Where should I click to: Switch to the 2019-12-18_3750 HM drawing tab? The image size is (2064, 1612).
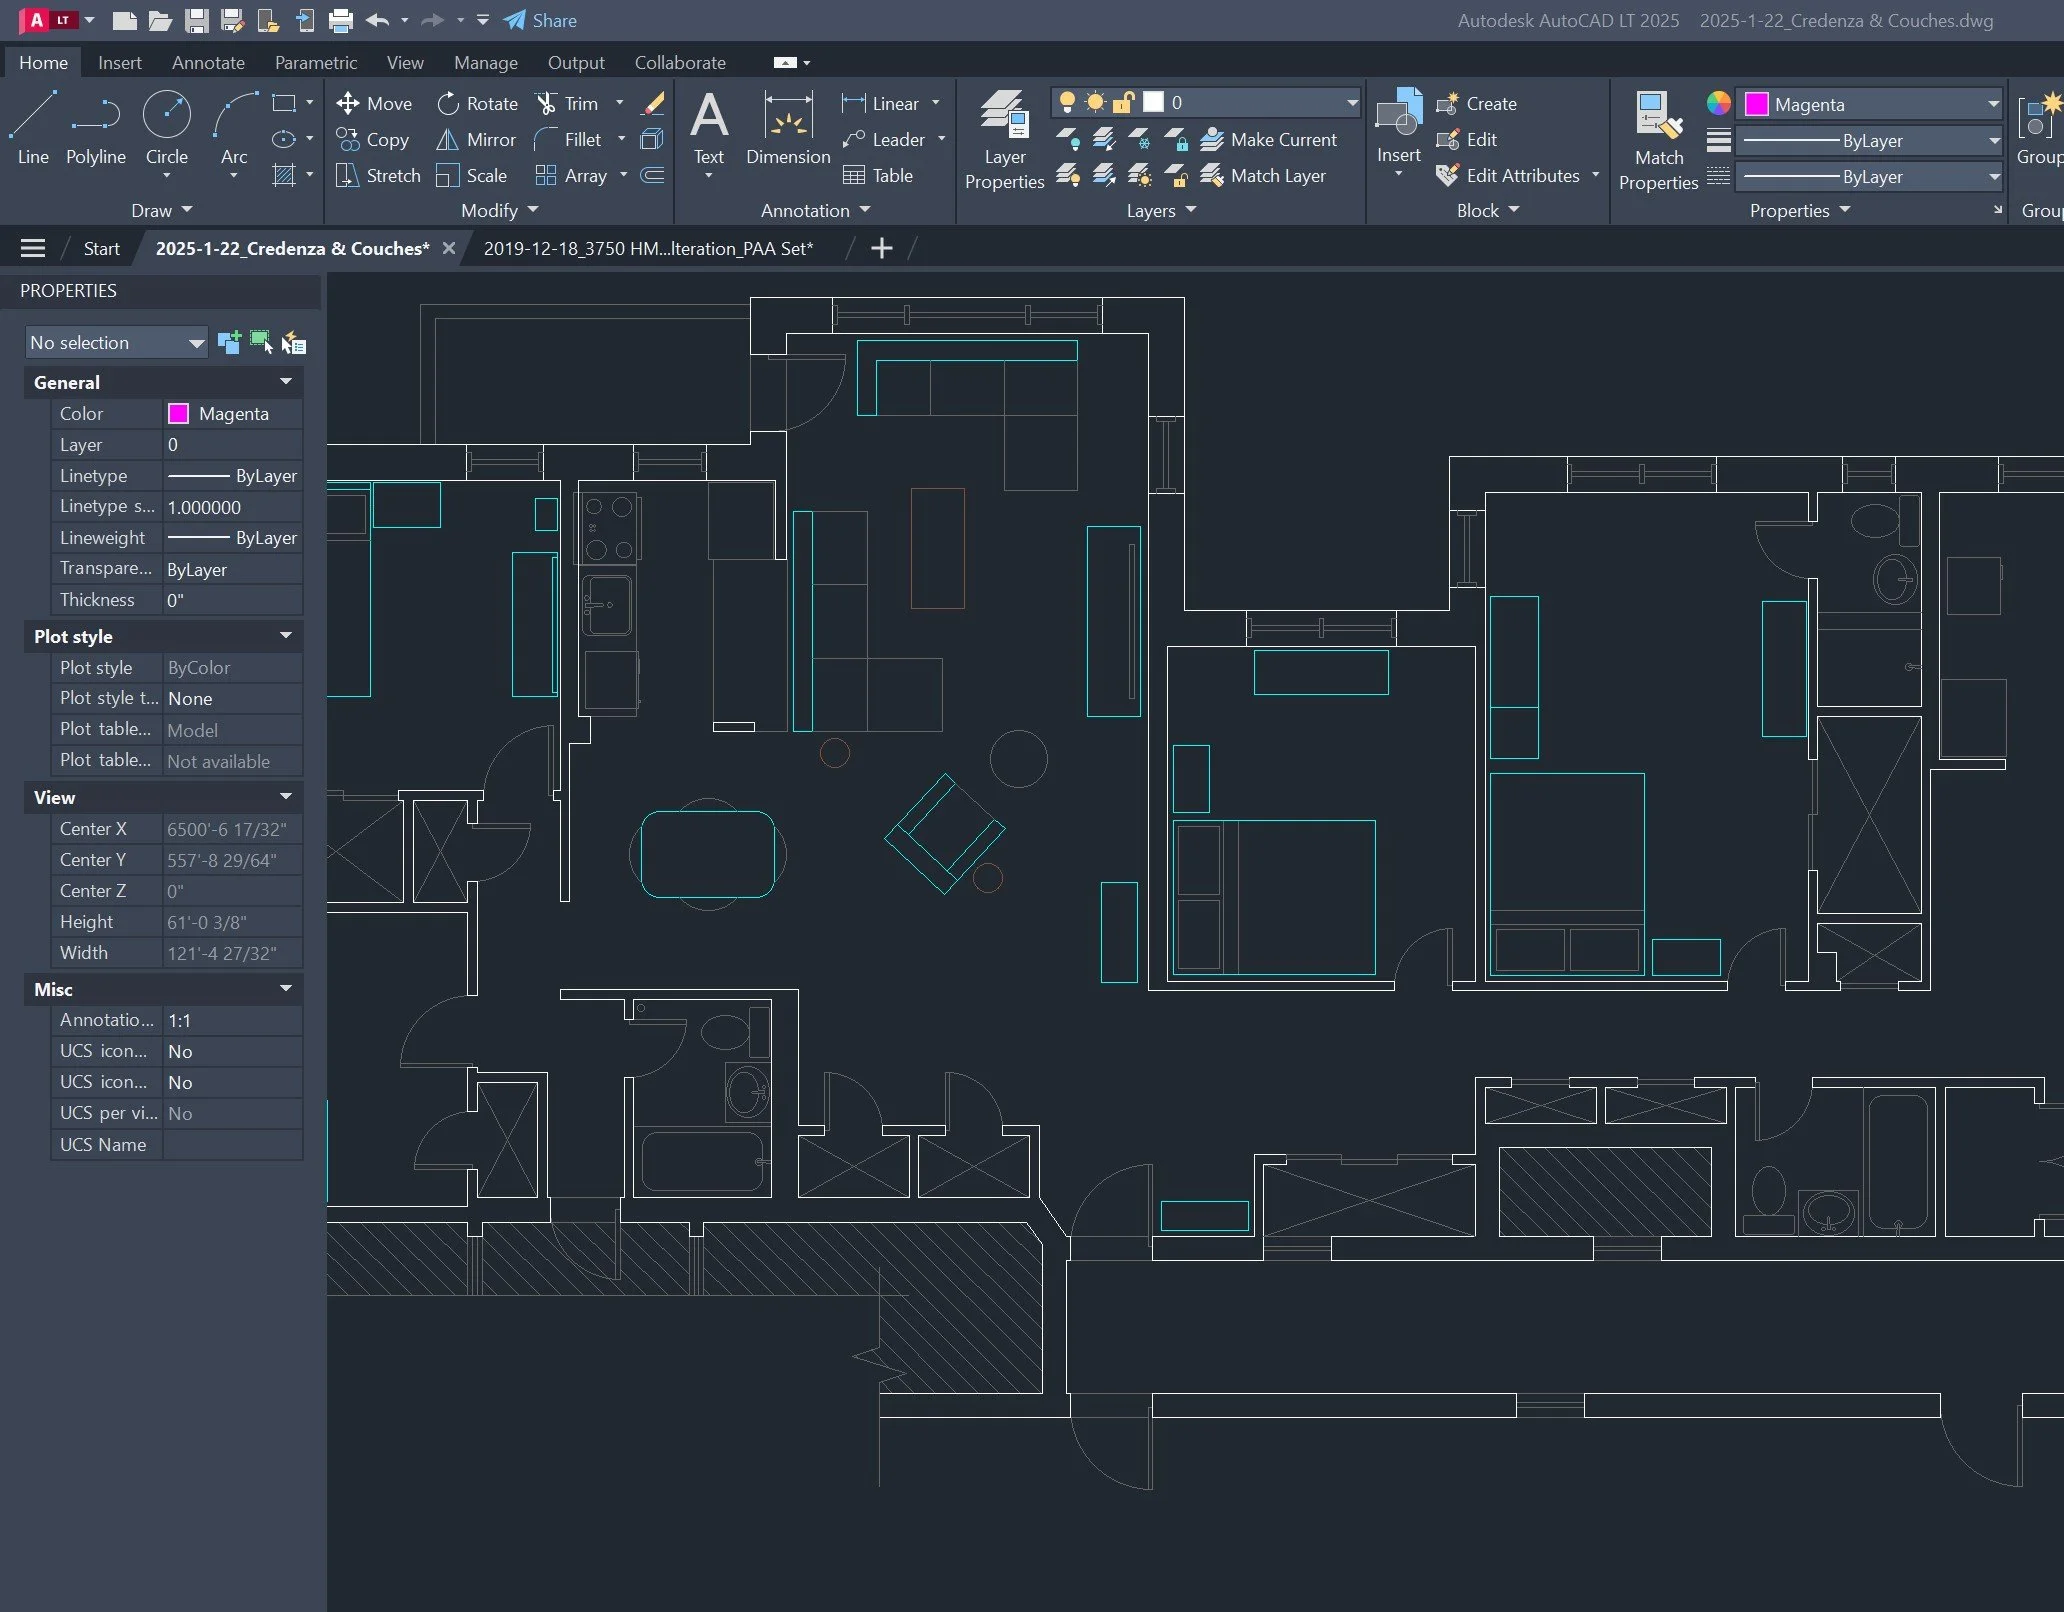(x=648, y=249)
